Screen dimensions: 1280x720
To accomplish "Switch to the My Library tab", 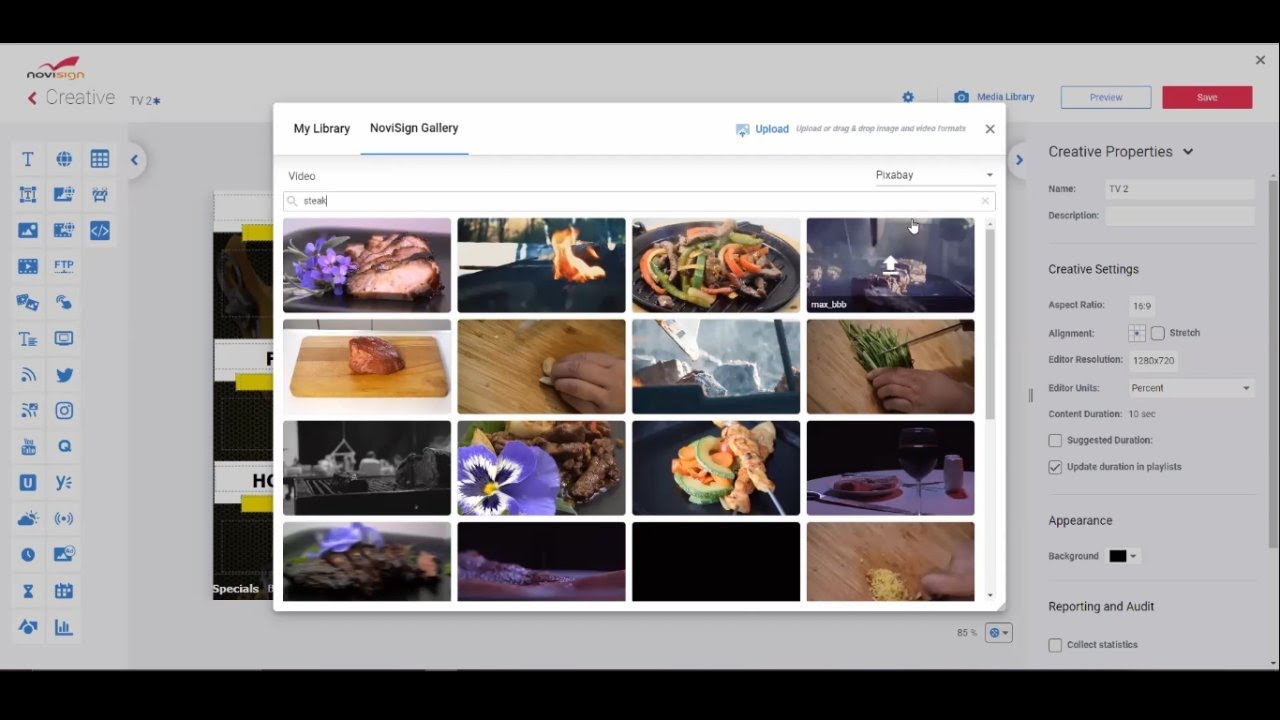I will tap(322, 129).
